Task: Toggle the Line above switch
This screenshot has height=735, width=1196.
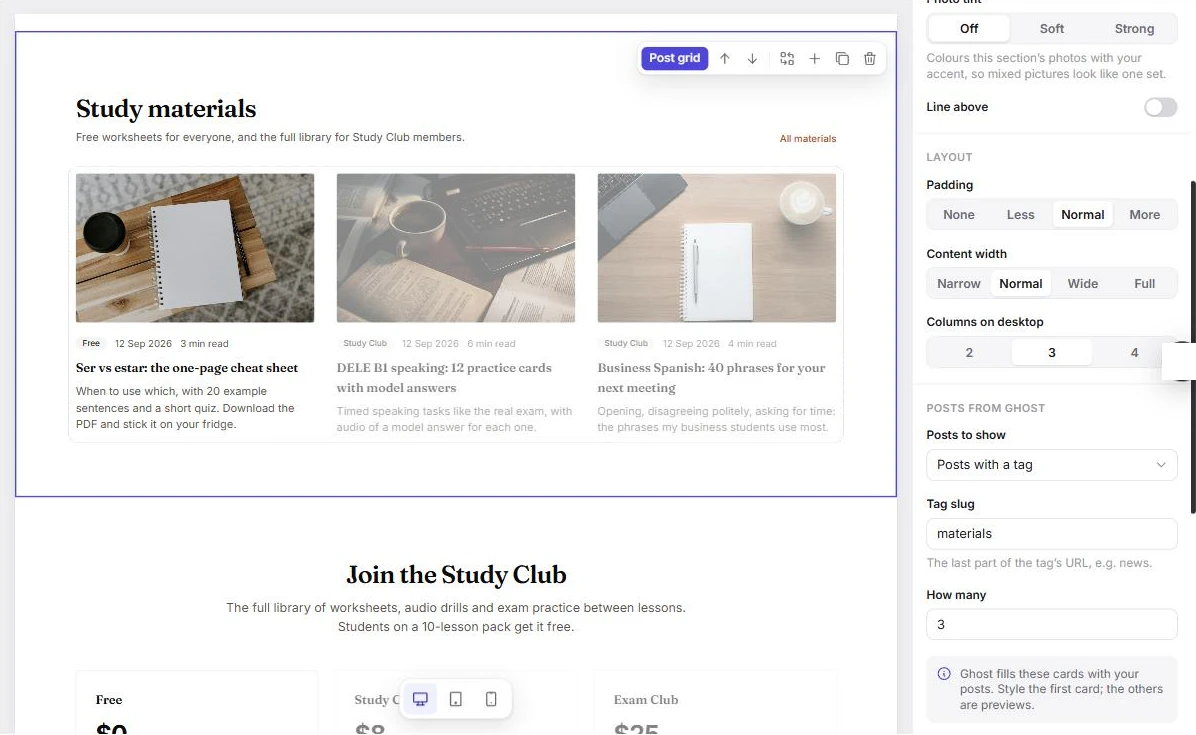Action: coord(1160,108)
